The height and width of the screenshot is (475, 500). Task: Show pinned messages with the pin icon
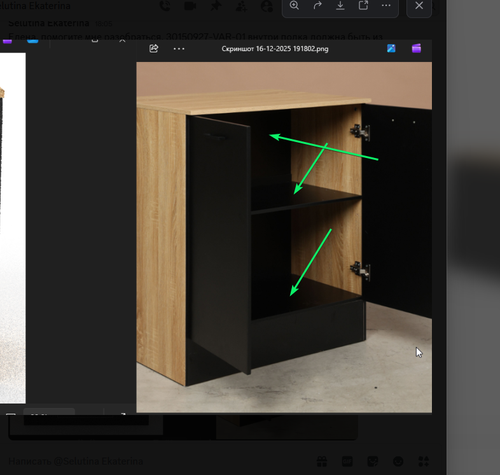[216, 6]
